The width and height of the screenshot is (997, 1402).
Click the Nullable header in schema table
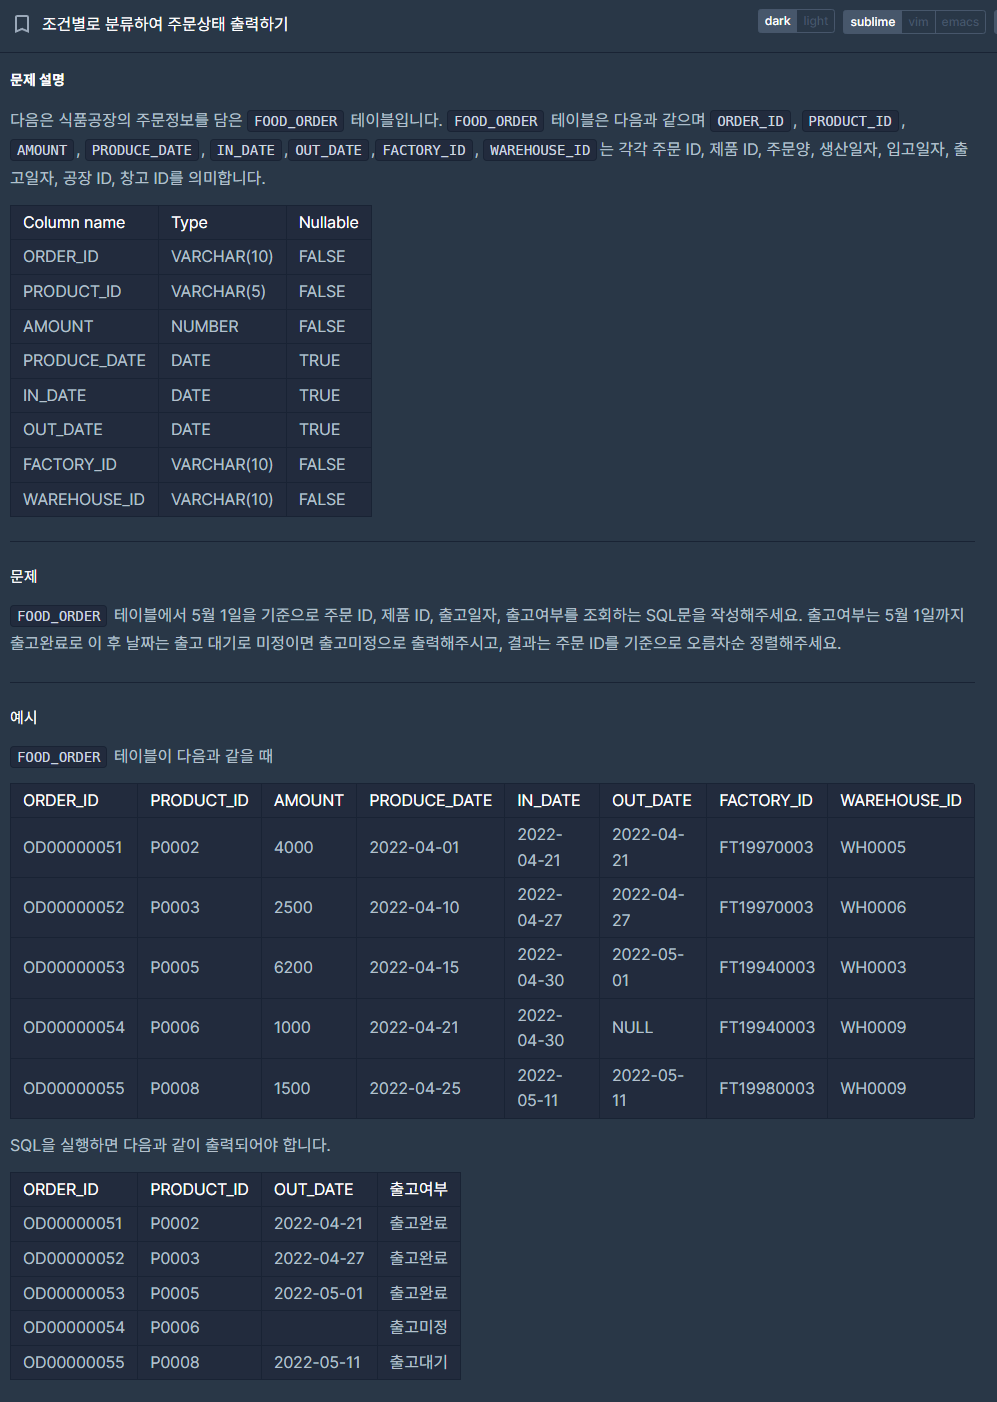click(x=328, y=223)
